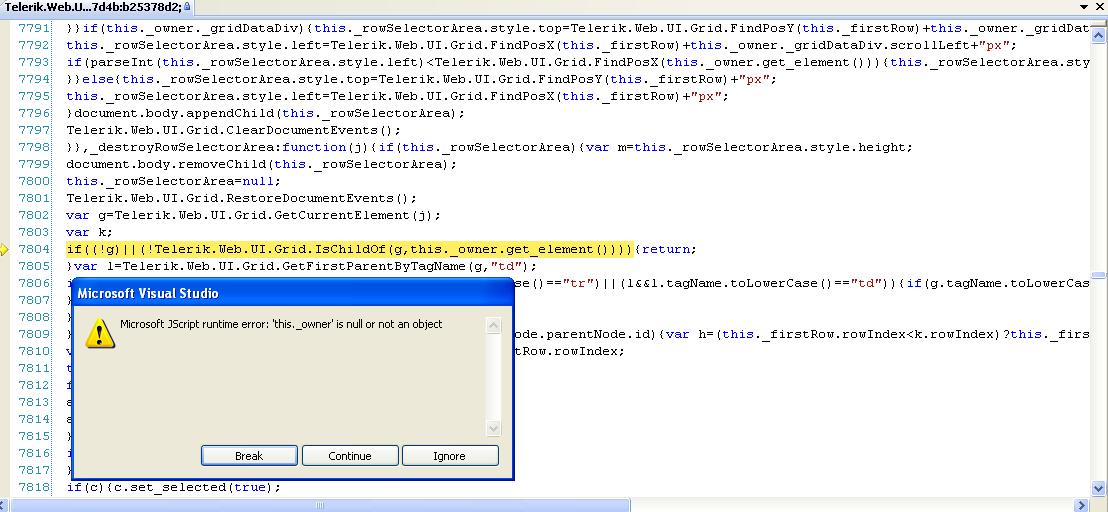The width and height of the screenshot is (1108, 512).
Task: Click "Telerik.Web.UI.Grid.RestoreDocumentEvents();" on line 7801
Action: [242, 198]
